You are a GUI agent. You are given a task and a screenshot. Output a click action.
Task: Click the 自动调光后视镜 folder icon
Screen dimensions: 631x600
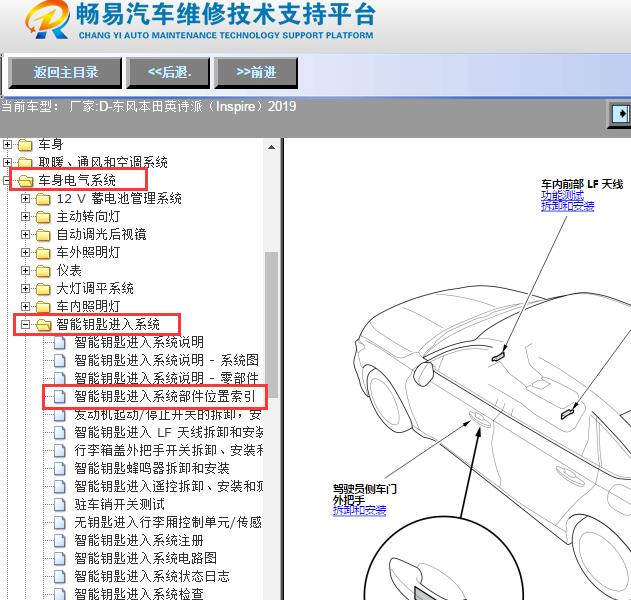(x=43, y=235)
